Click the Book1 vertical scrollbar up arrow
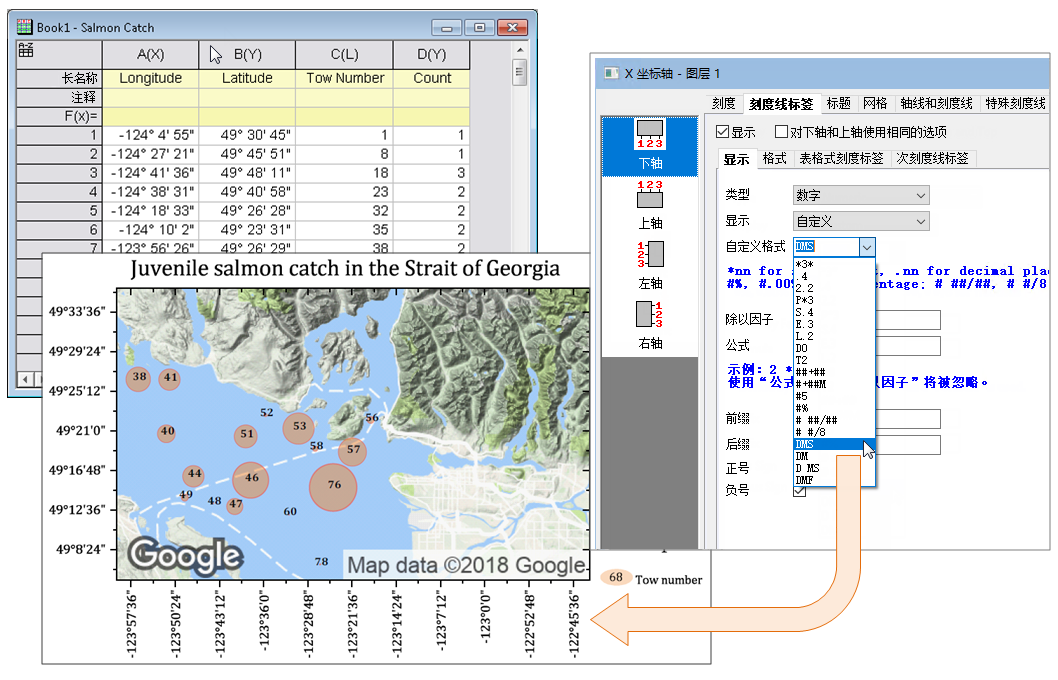Image resolution: width=1058 pixels, height=680 pixels. pos(520,50)
